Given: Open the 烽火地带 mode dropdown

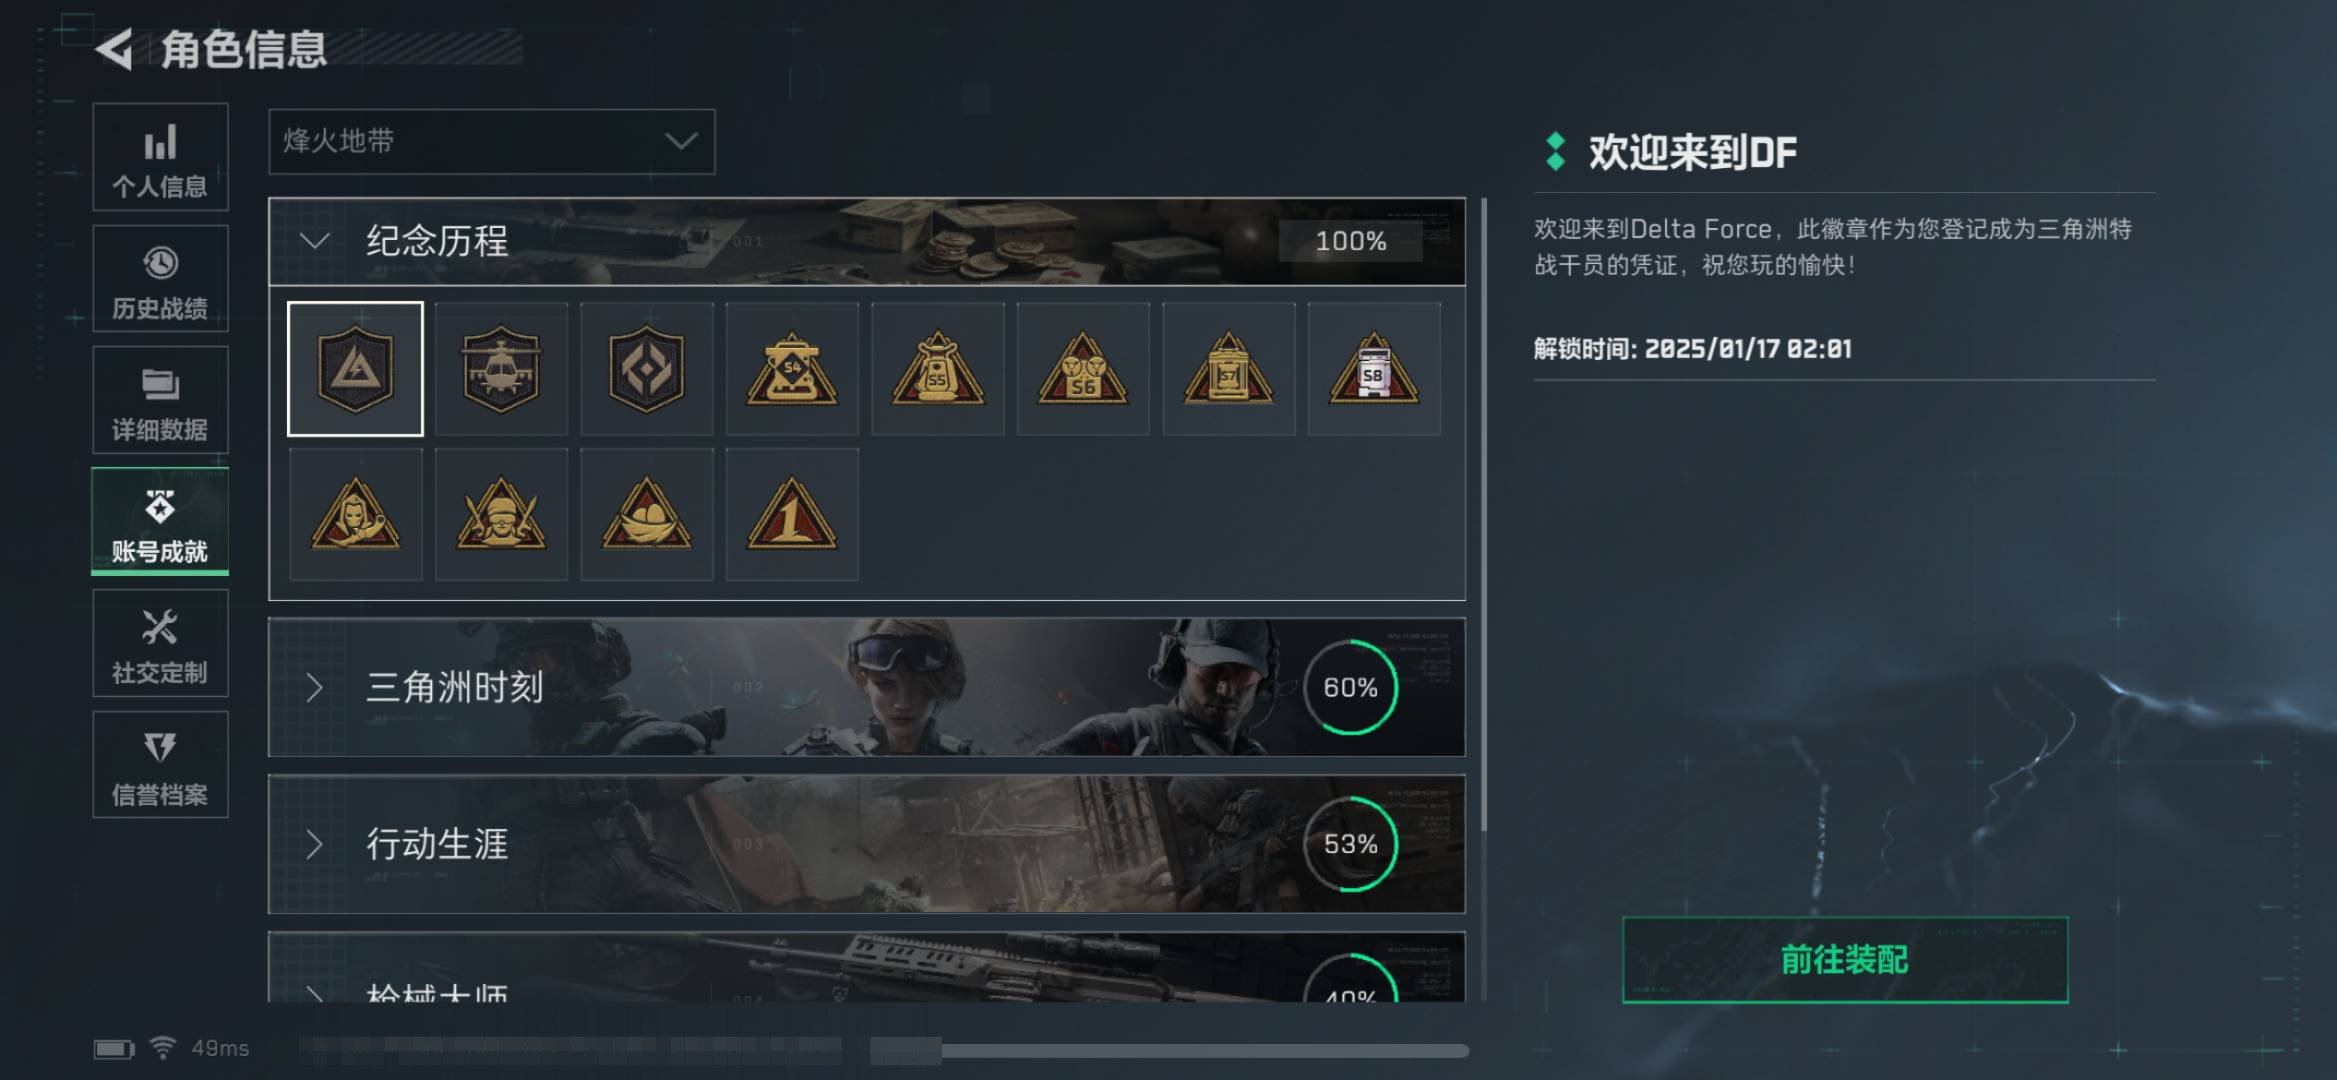Looking at the screenshot, I should tap(492, 142).
